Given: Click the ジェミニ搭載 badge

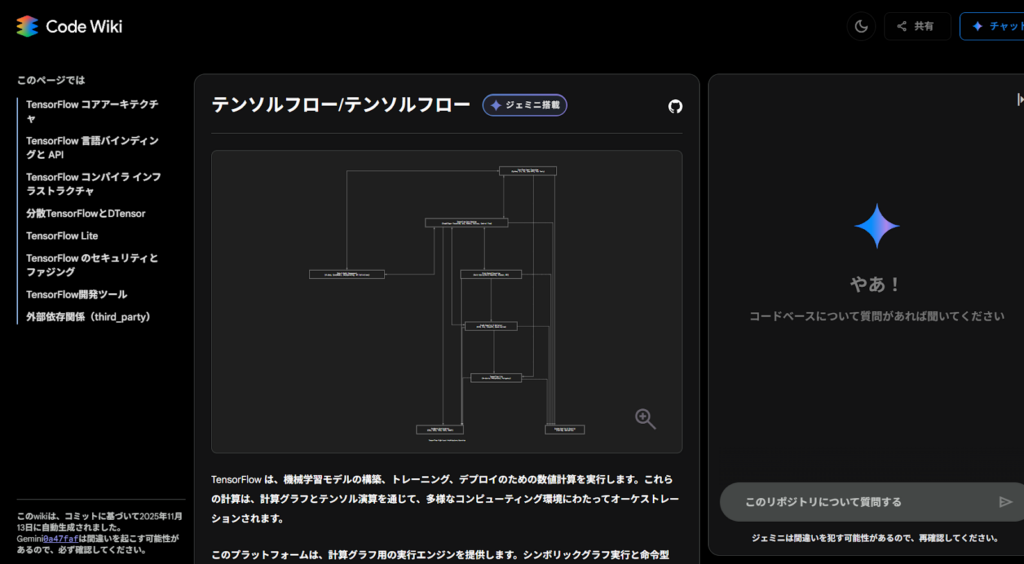Looking at the screenshot, I should [x=525, y=105].
